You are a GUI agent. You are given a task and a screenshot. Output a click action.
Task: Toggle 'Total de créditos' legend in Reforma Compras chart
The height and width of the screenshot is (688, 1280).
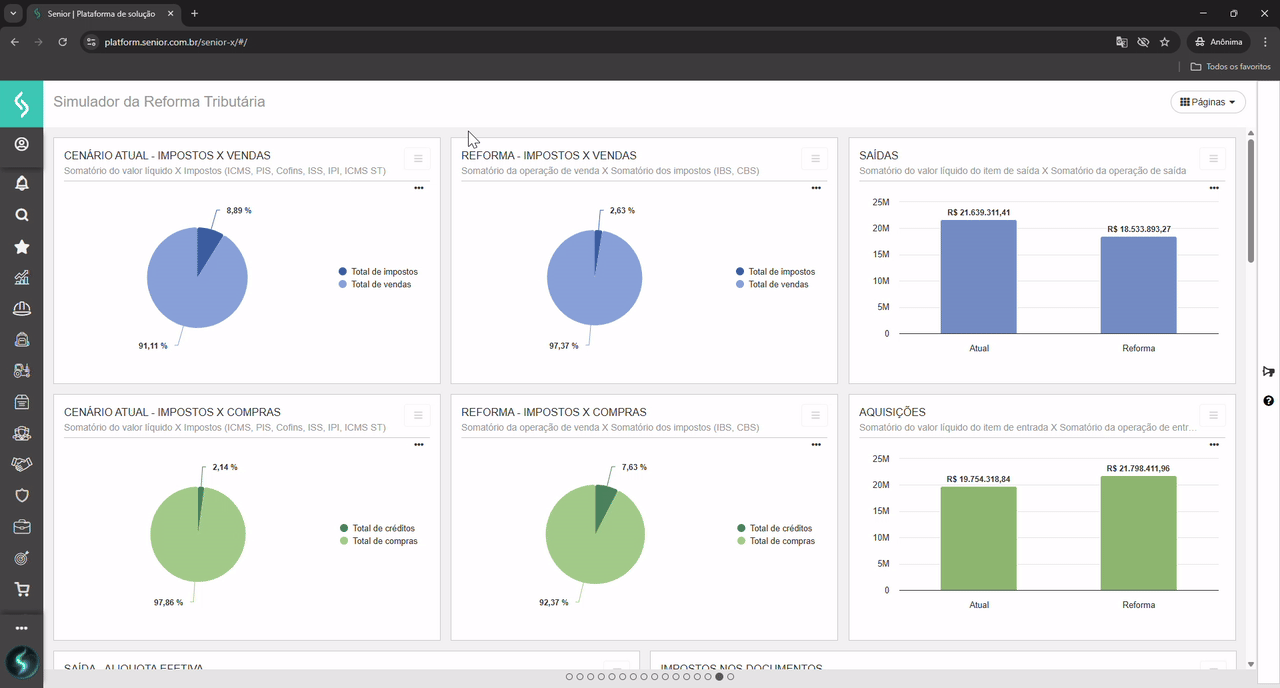pyautogui.click(x=780, y=528)
